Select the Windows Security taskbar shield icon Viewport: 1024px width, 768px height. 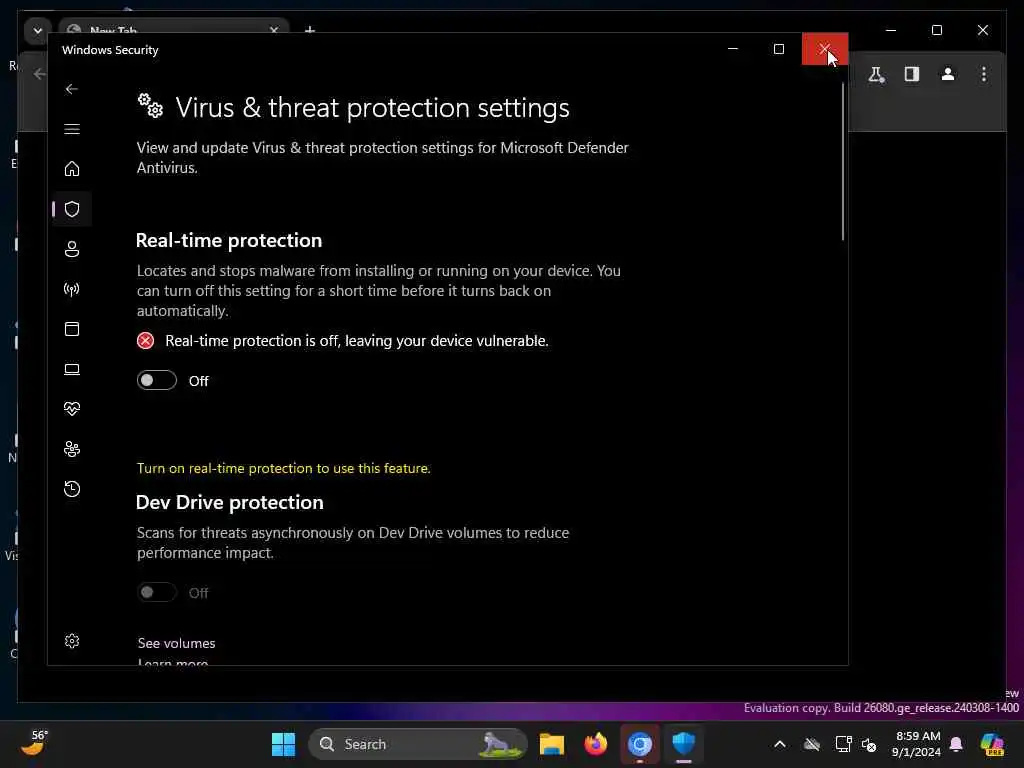683,744
